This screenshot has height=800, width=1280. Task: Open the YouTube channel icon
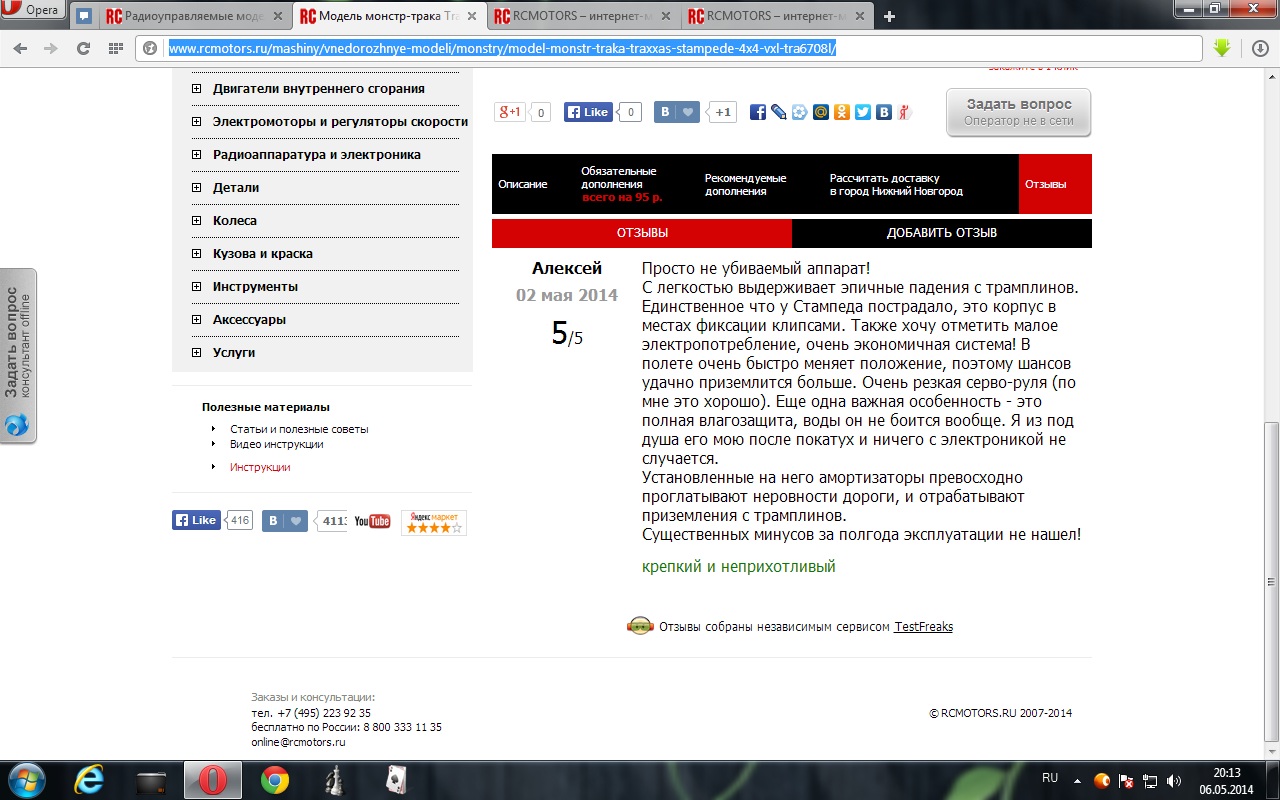point(372,521)
